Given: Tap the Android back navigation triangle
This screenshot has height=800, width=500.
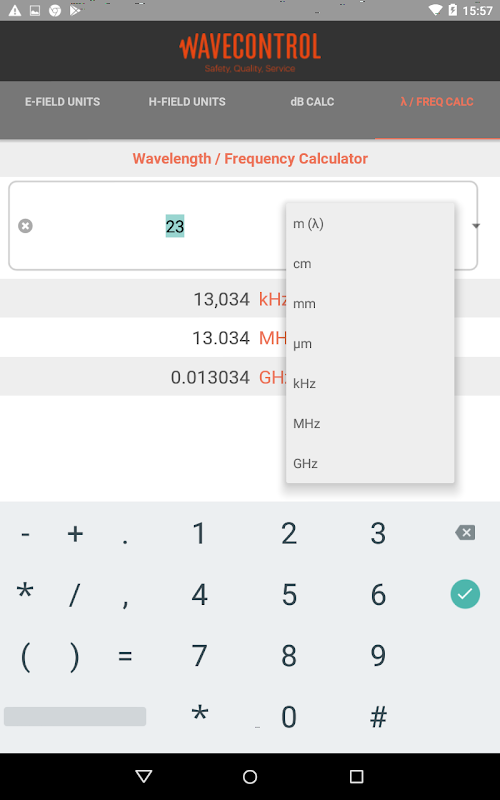Looking at the screenshot, I should pyautogui.click(x=144, y=777).
